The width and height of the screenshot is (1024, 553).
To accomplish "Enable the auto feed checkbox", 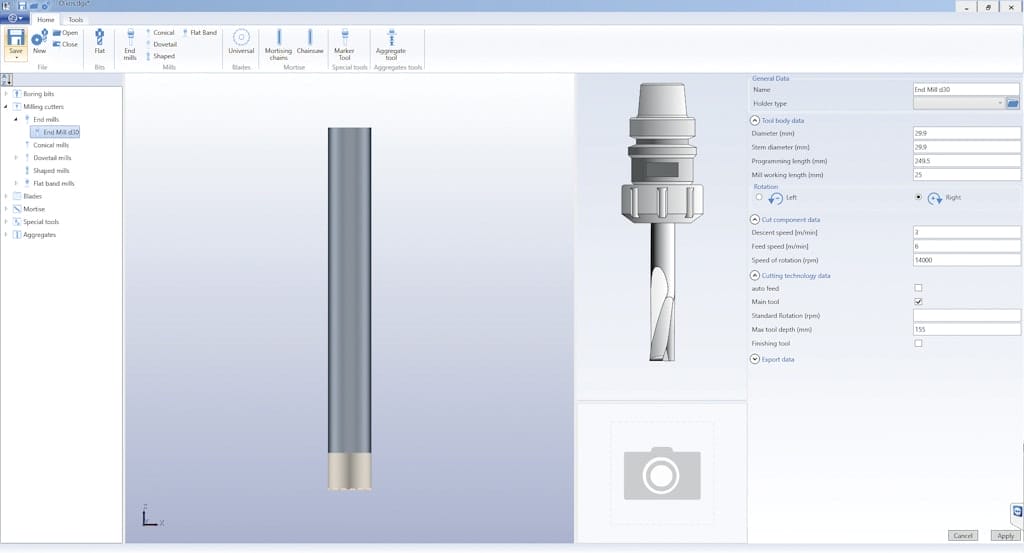I will [x=918, y=288].
